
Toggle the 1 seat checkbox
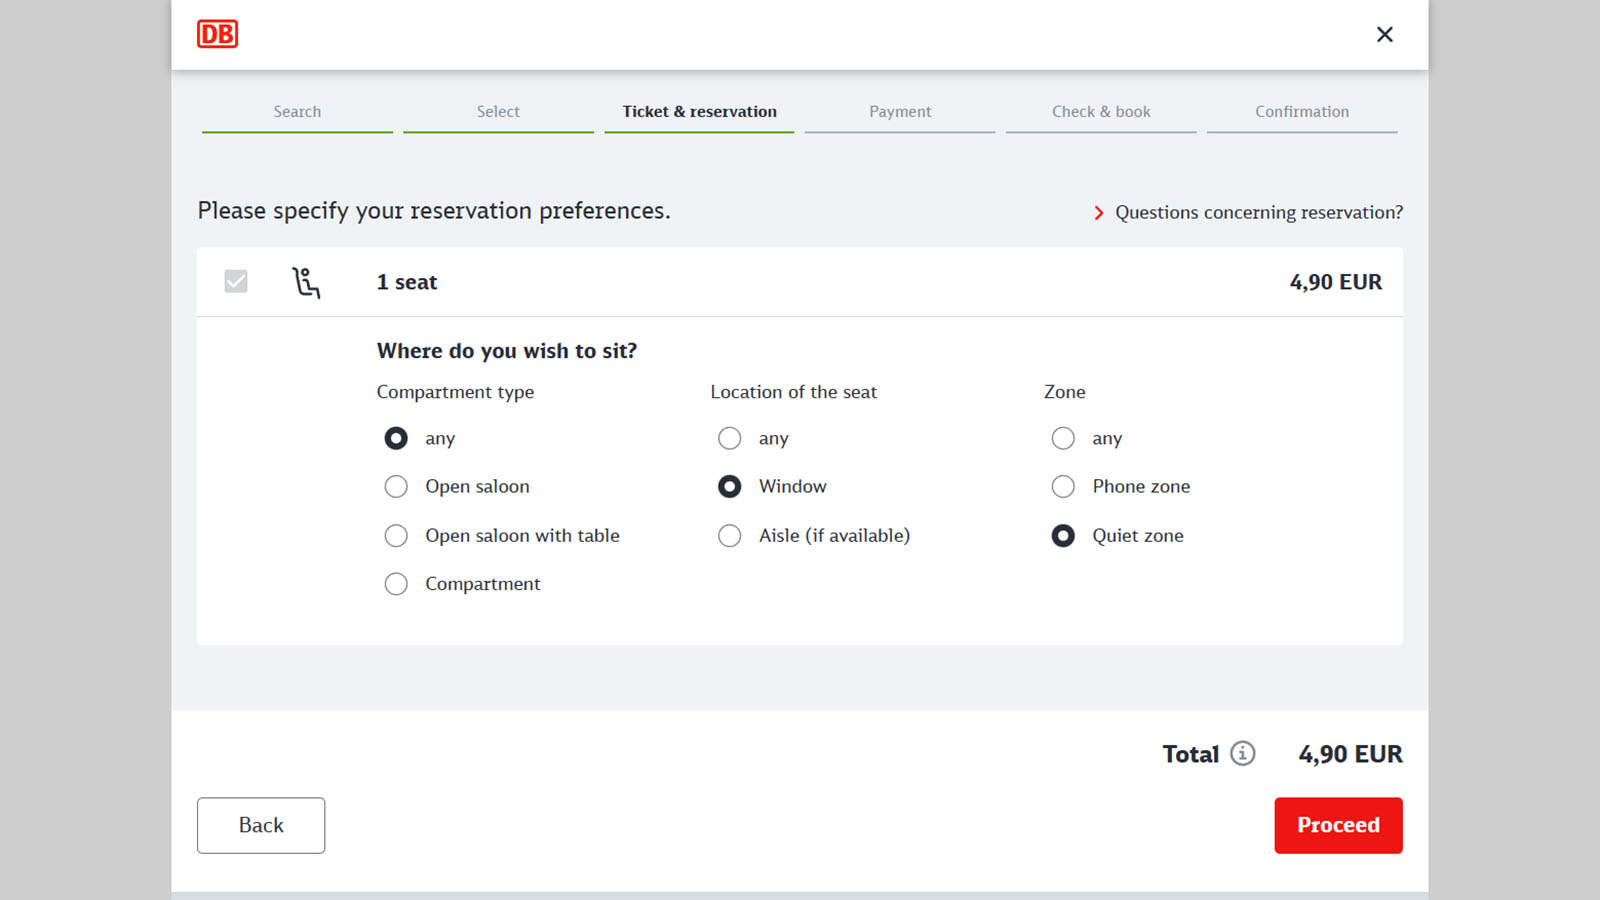tap(236, 281)
